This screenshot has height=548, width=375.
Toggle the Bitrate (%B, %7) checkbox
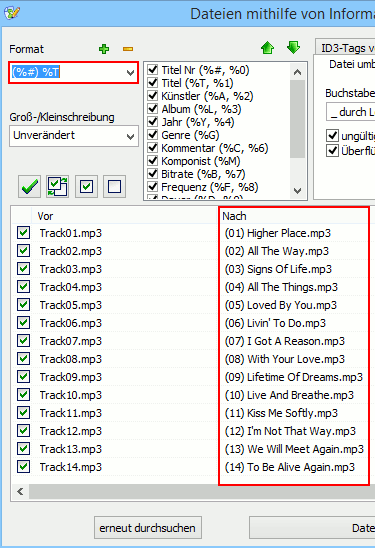pos(152,174)
